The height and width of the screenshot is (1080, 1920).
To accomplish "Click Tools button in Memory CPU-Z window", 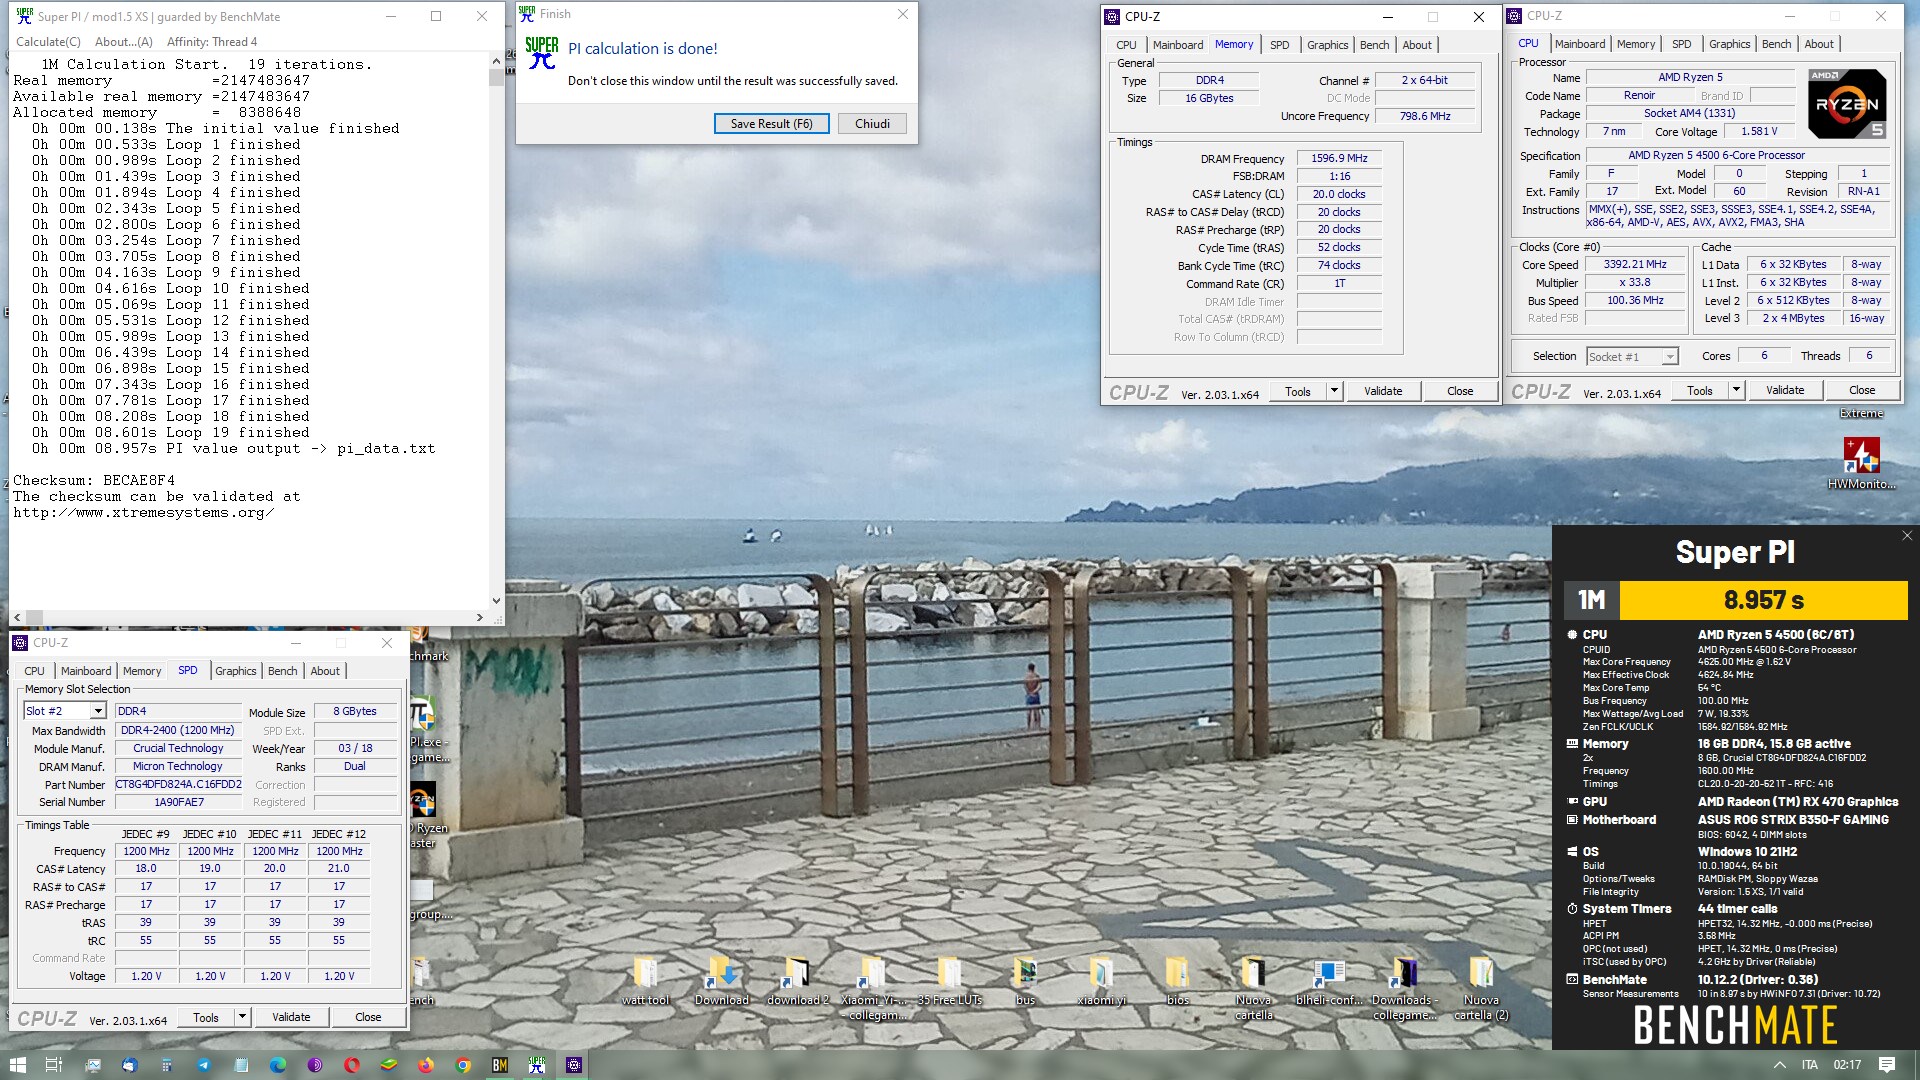I will point(1298,391).
